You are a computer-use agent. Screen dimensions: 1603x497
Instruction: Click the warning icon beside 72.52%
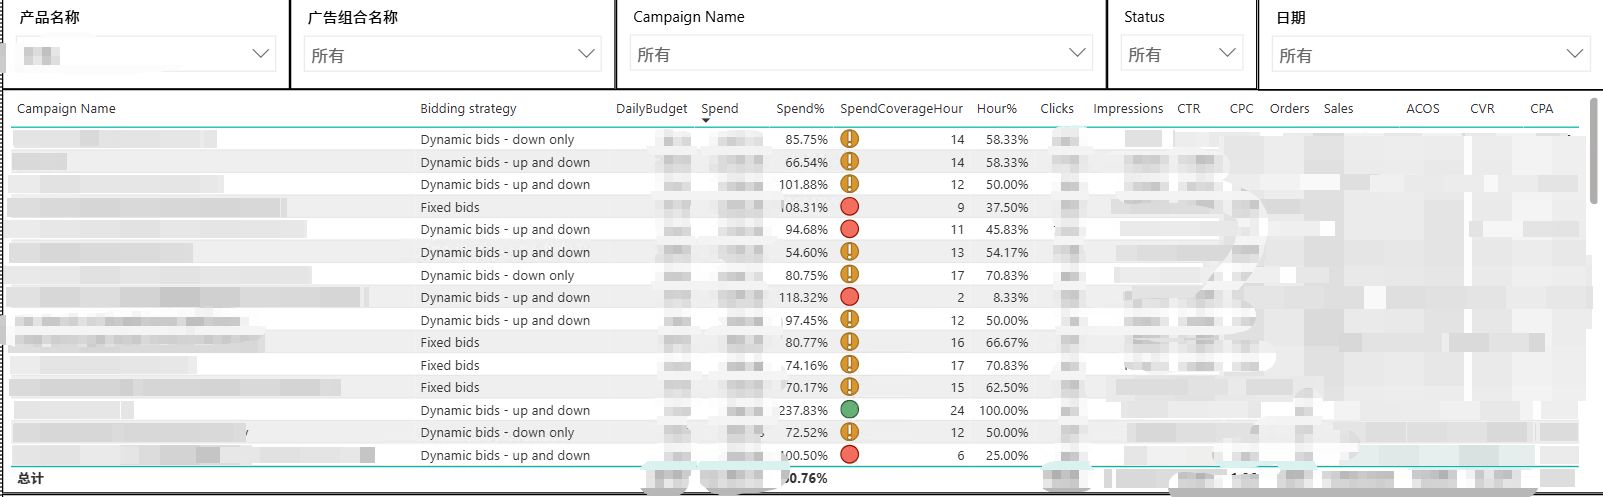click(x=849, y=431)
